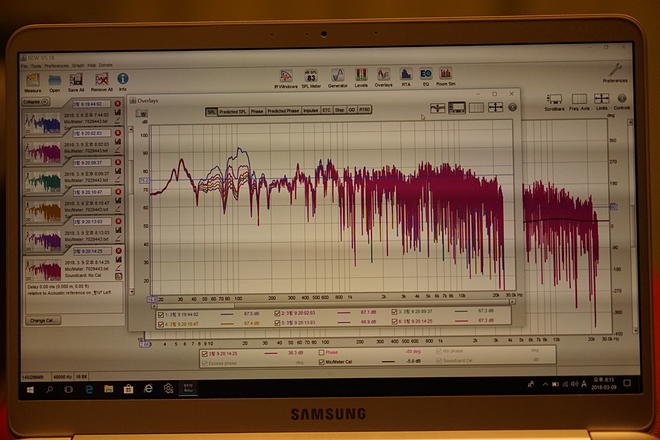Remove measurement 9:20:14:25 with red X

pyautogui.click(x=118, y=251)
